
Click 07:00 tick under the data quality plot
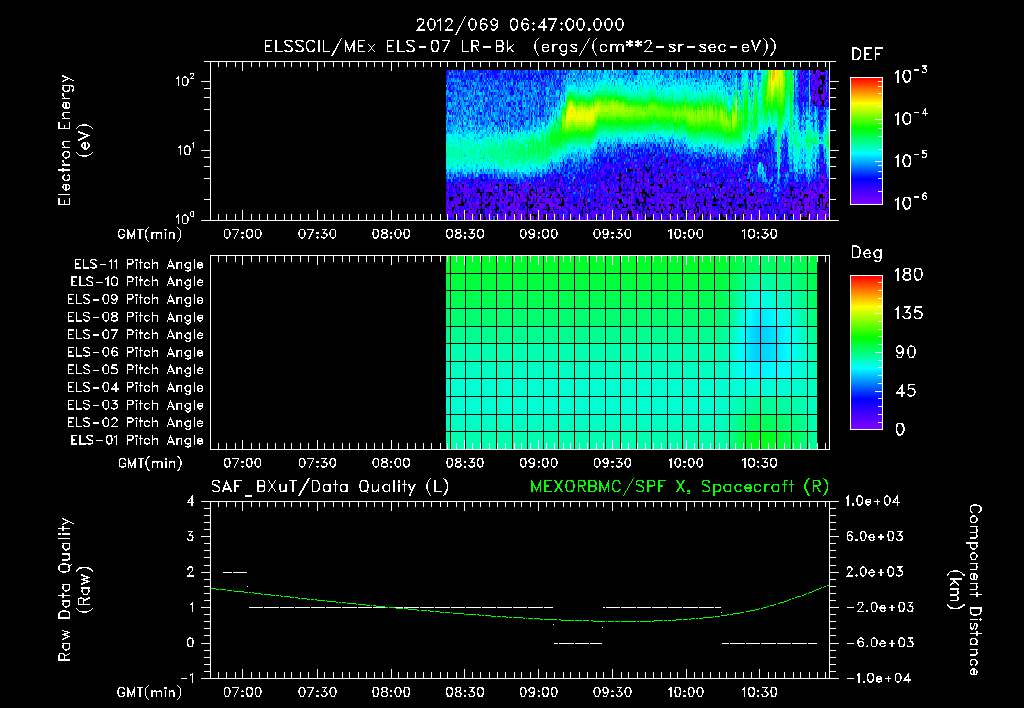point(243,692)
